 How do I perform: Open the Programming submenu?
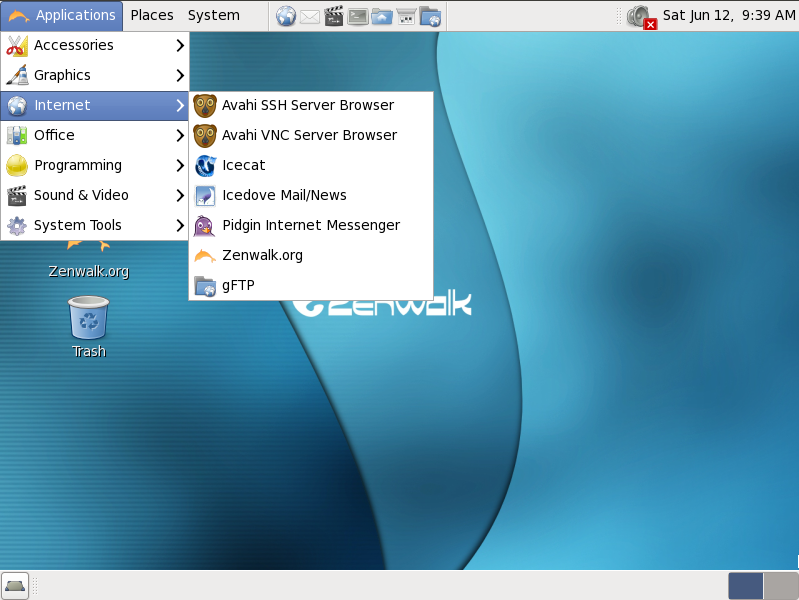(x=95, y=166)
